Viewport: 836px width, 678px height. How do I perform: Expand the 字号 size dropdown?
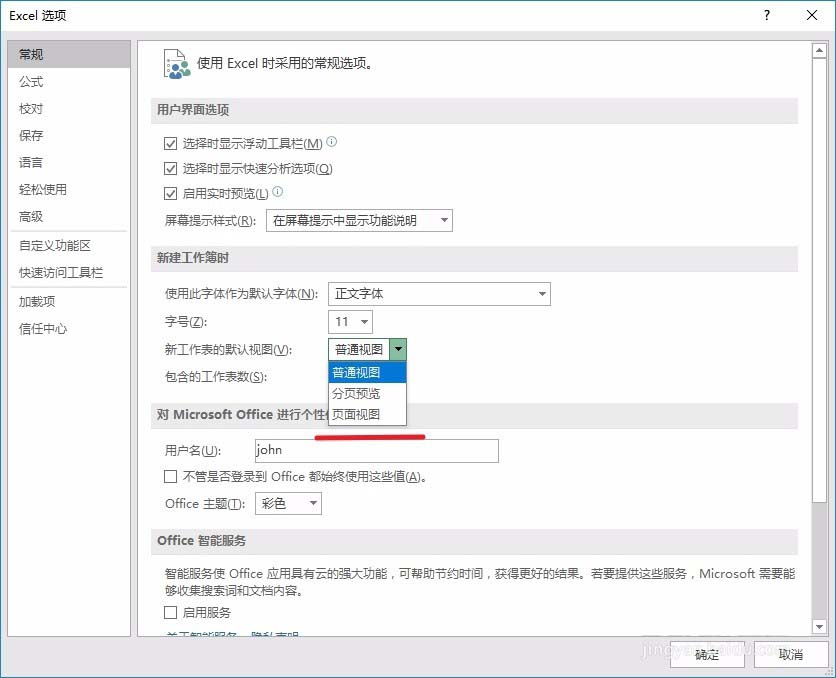(x=350, y=321)
